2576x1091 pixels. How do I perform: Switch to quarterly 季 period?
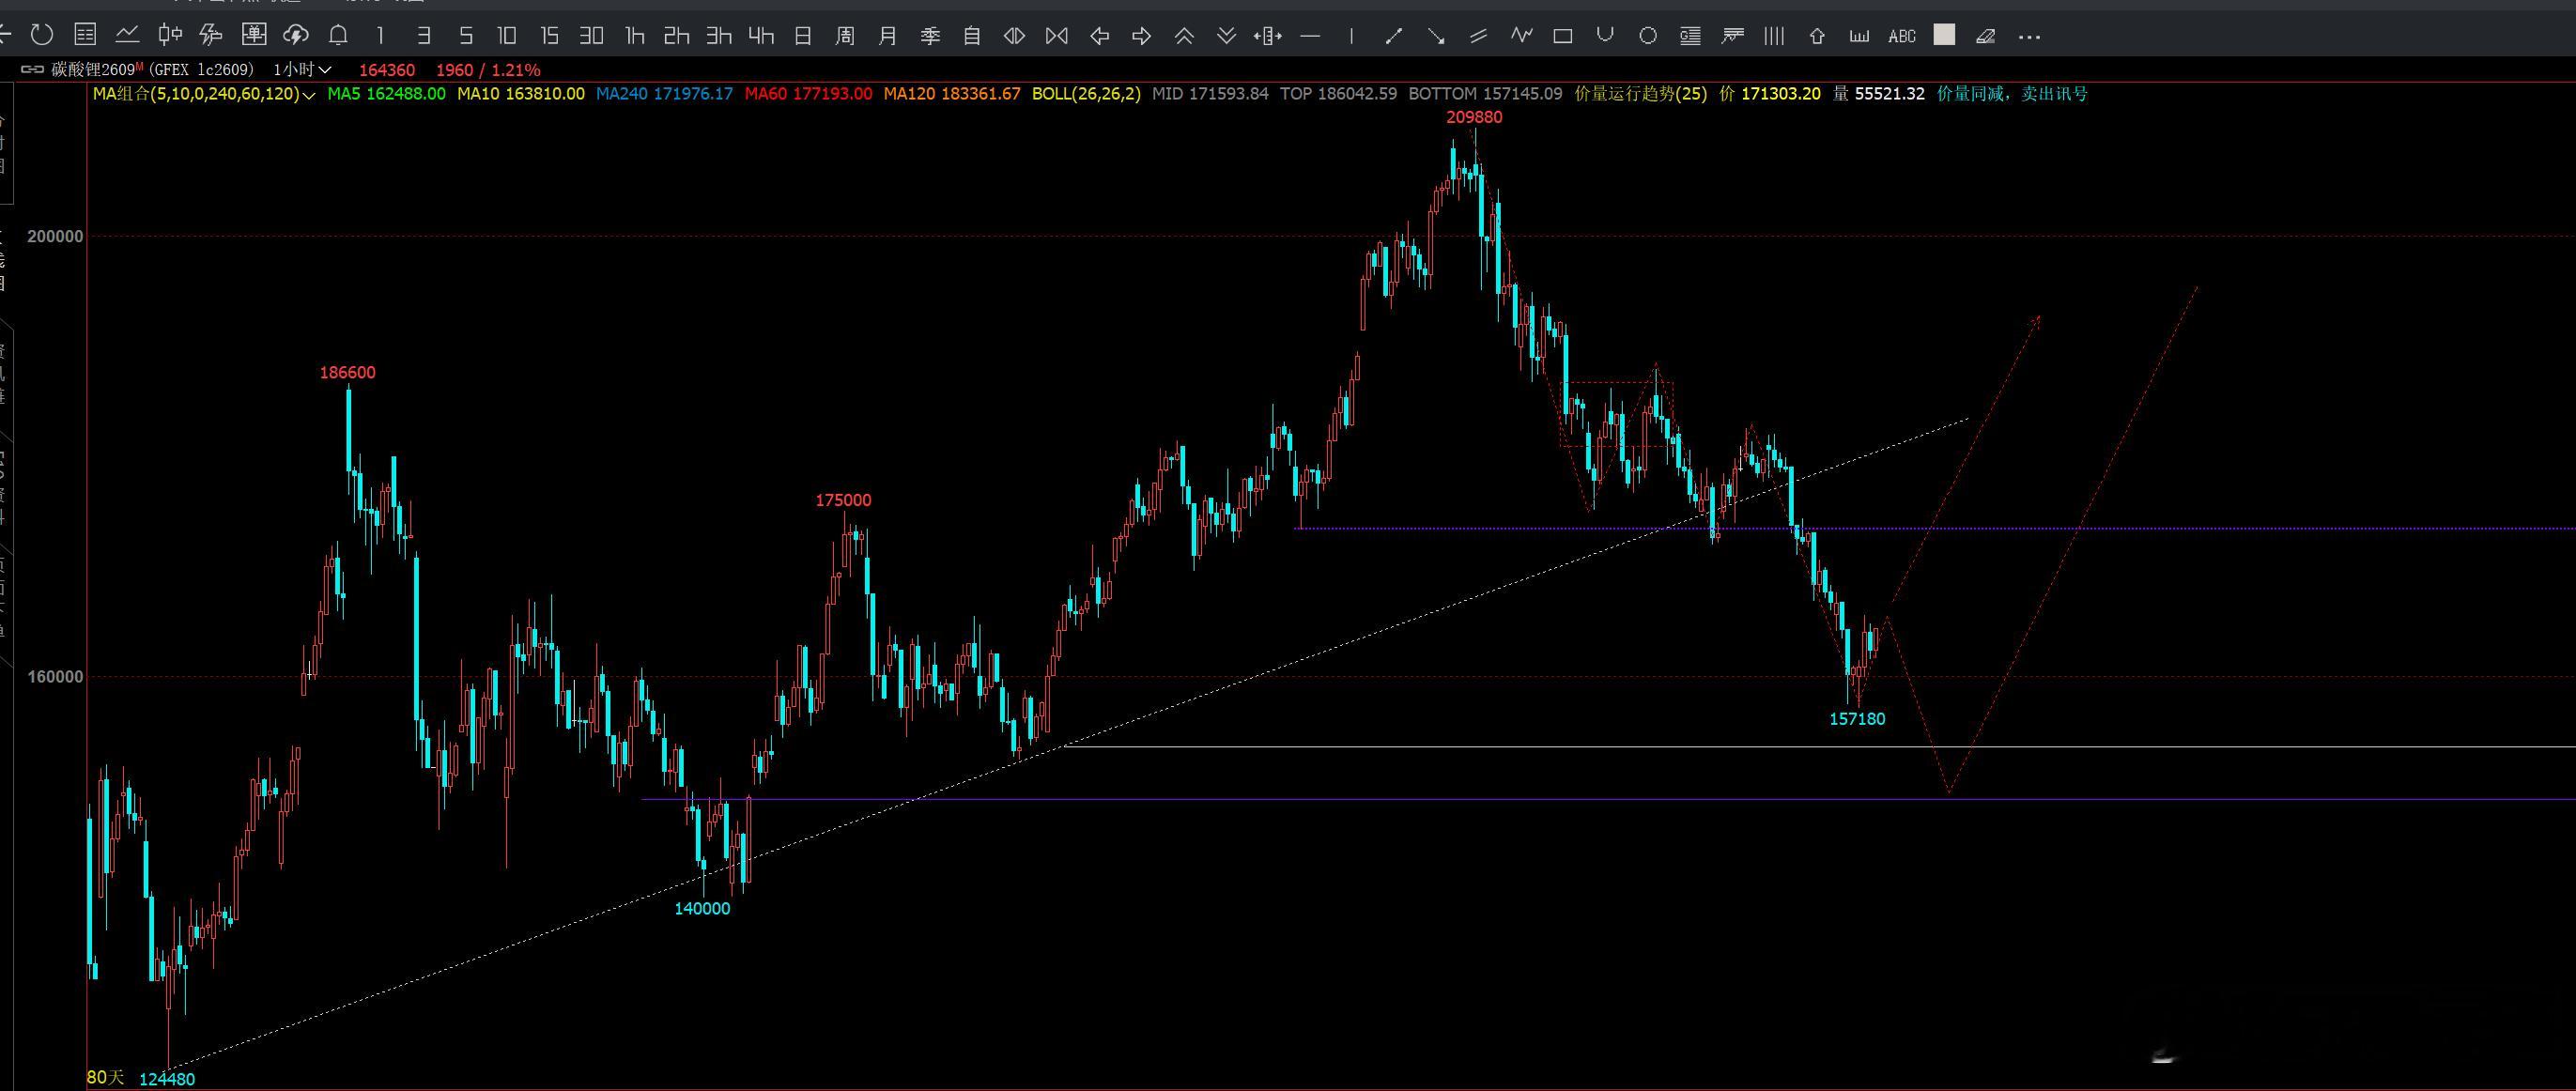pyautogui.click(x=930, y=36)
